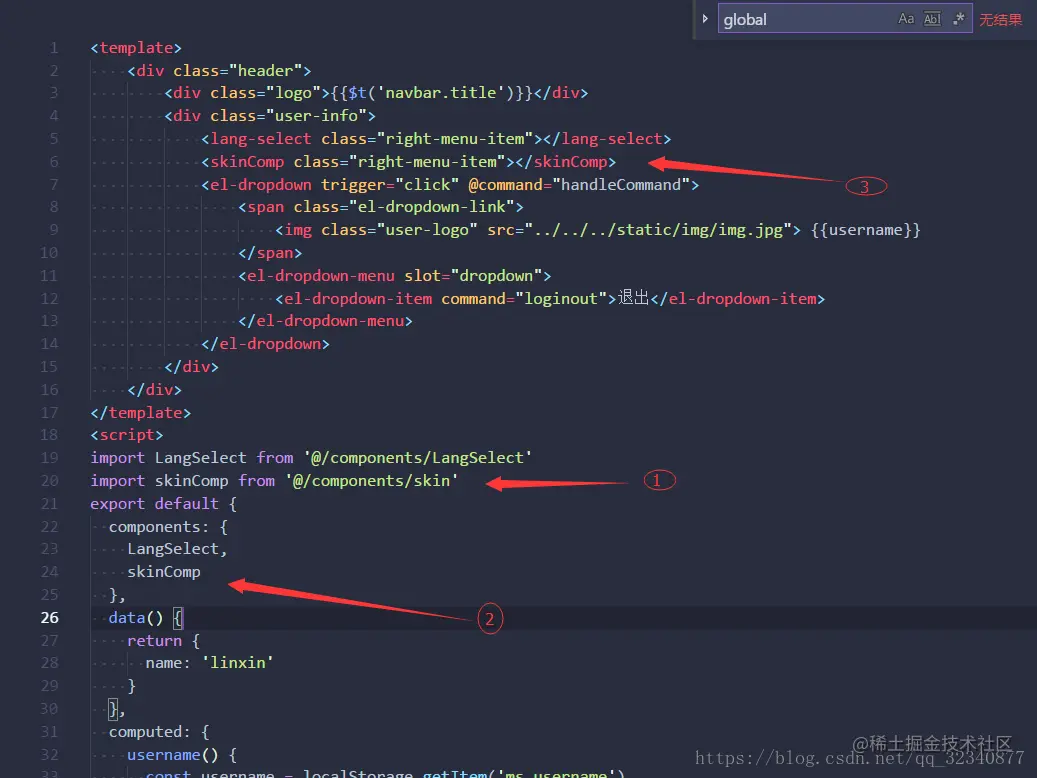The width and height of the screenshot is (1037, 778).
Task: Click the opening lang-select tag on line 5
Action: (x=256, y=139)
